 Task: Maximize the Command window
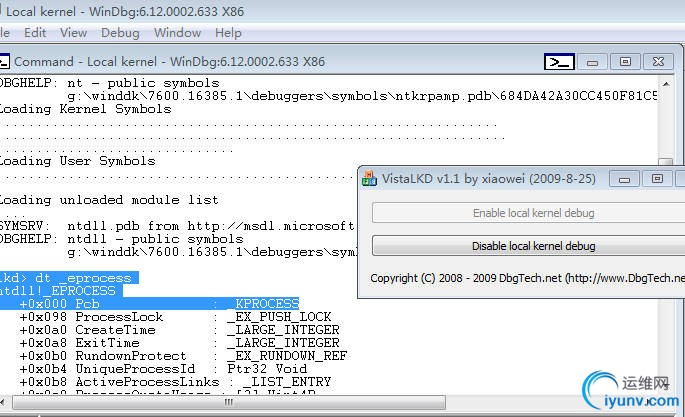click(625, 62)
